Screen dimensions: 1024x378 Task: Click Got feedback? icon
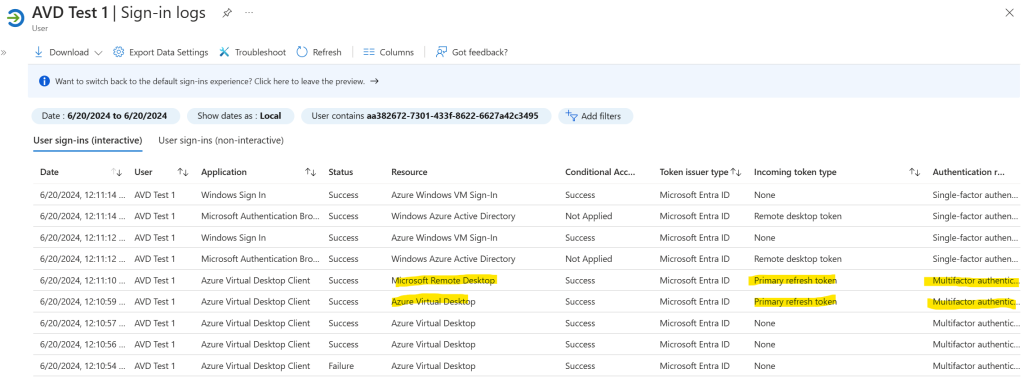point(441,52)
